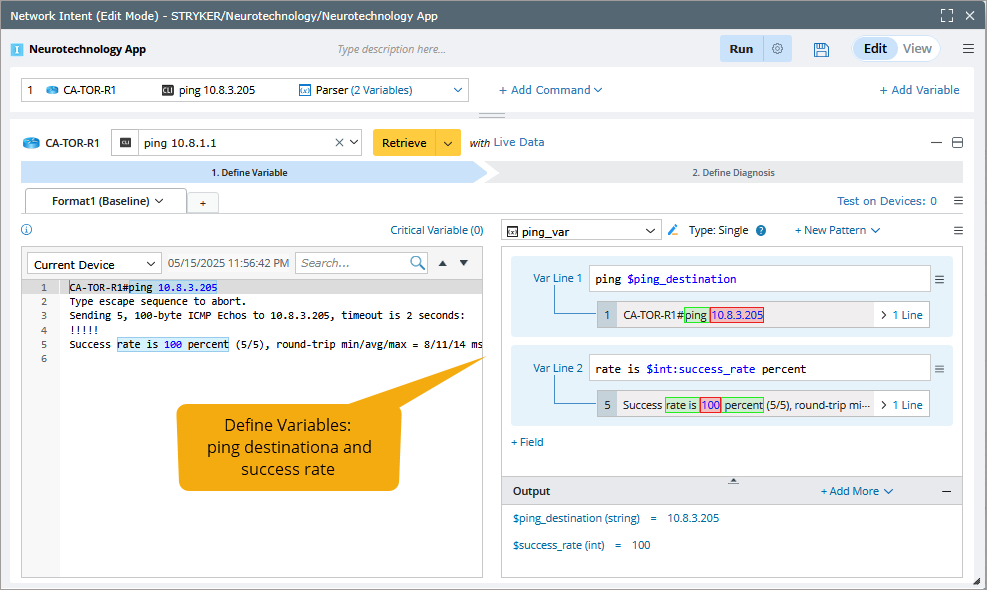Switch to View mode
This screenshot has height=590, width=987.
917,48
